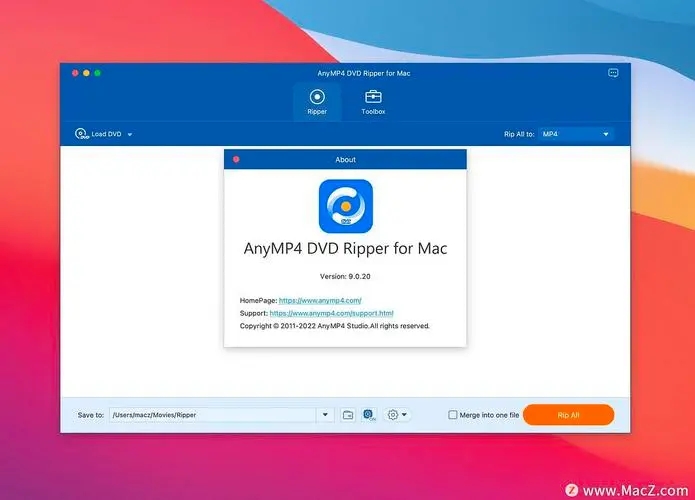The width and height of the screenshot is (695, 500).
Task: Click the Load DVD disc icon
Action: 82,134
